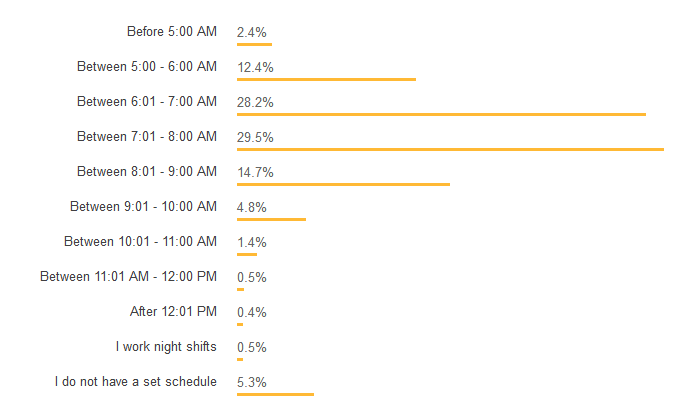The image size is (684, 418).
Task: Click the 'Between 7:01 - 8:00 AM' label
Action: [147, 137]
